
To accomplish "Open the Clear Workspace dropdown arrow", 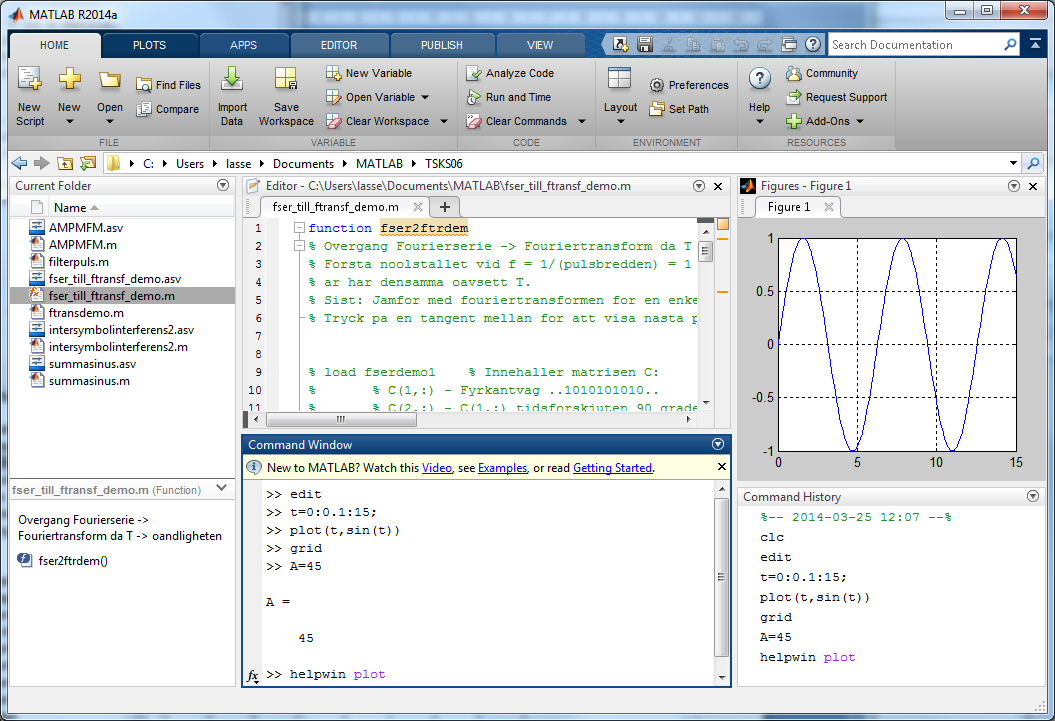I will 444,121.
